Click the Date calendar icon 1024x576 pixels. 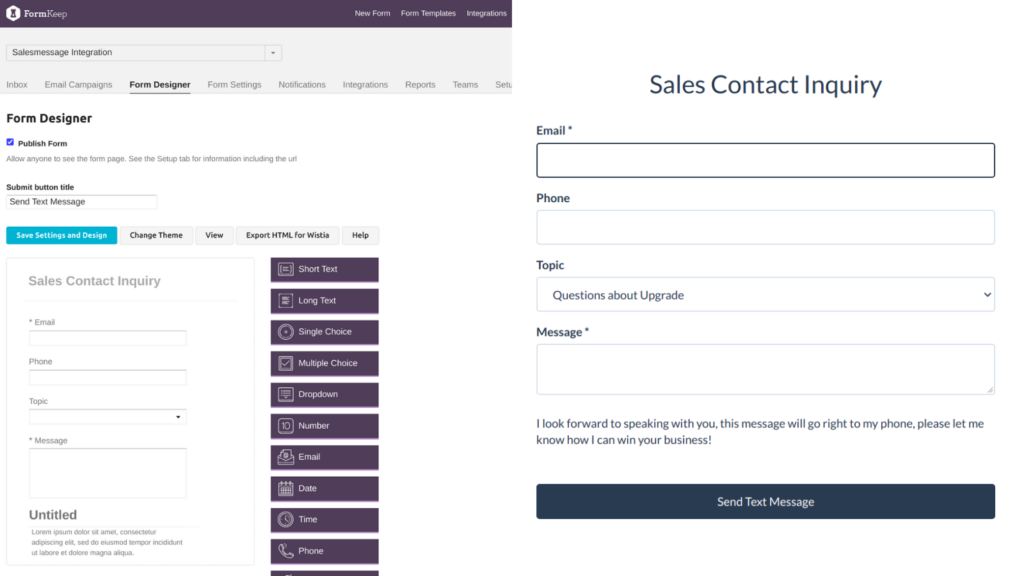point(285,488)
